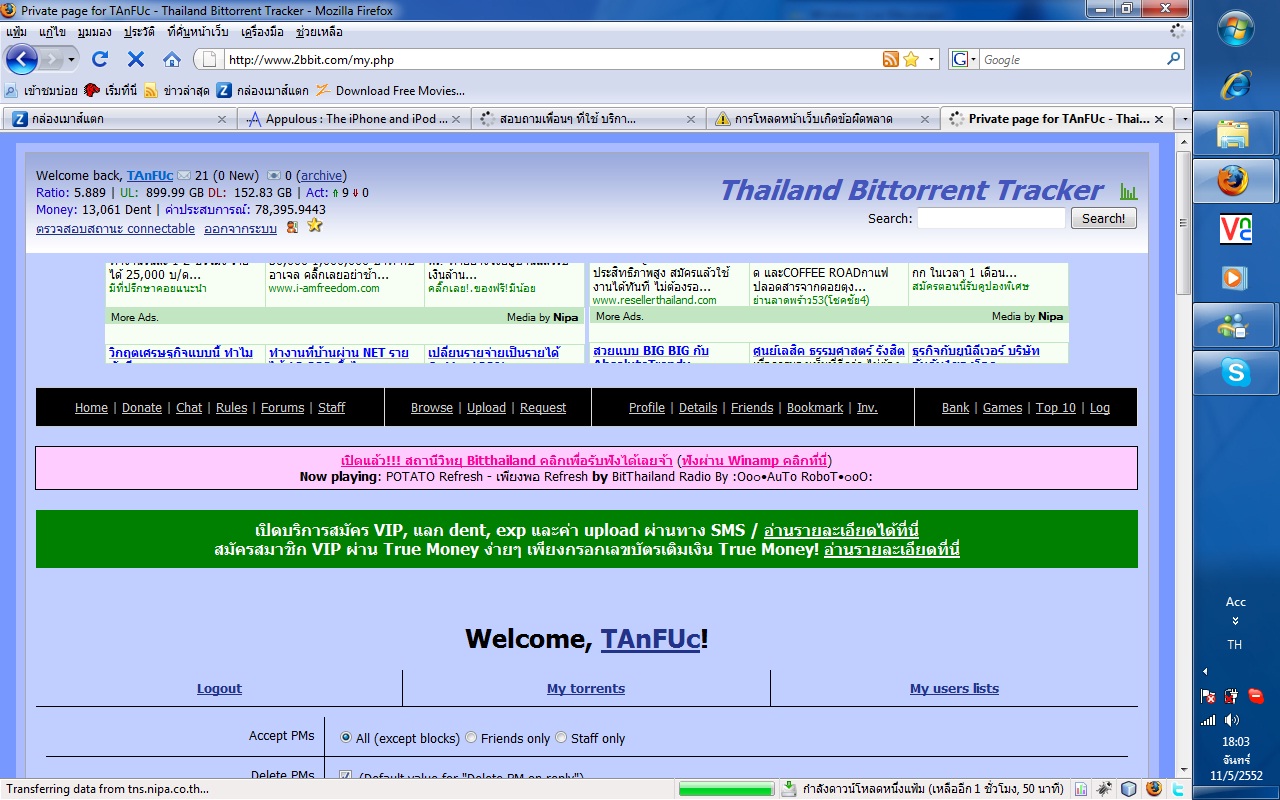Open the address bar history dropdown
This screenshot has width=1280, height=800.
point(932,59)
